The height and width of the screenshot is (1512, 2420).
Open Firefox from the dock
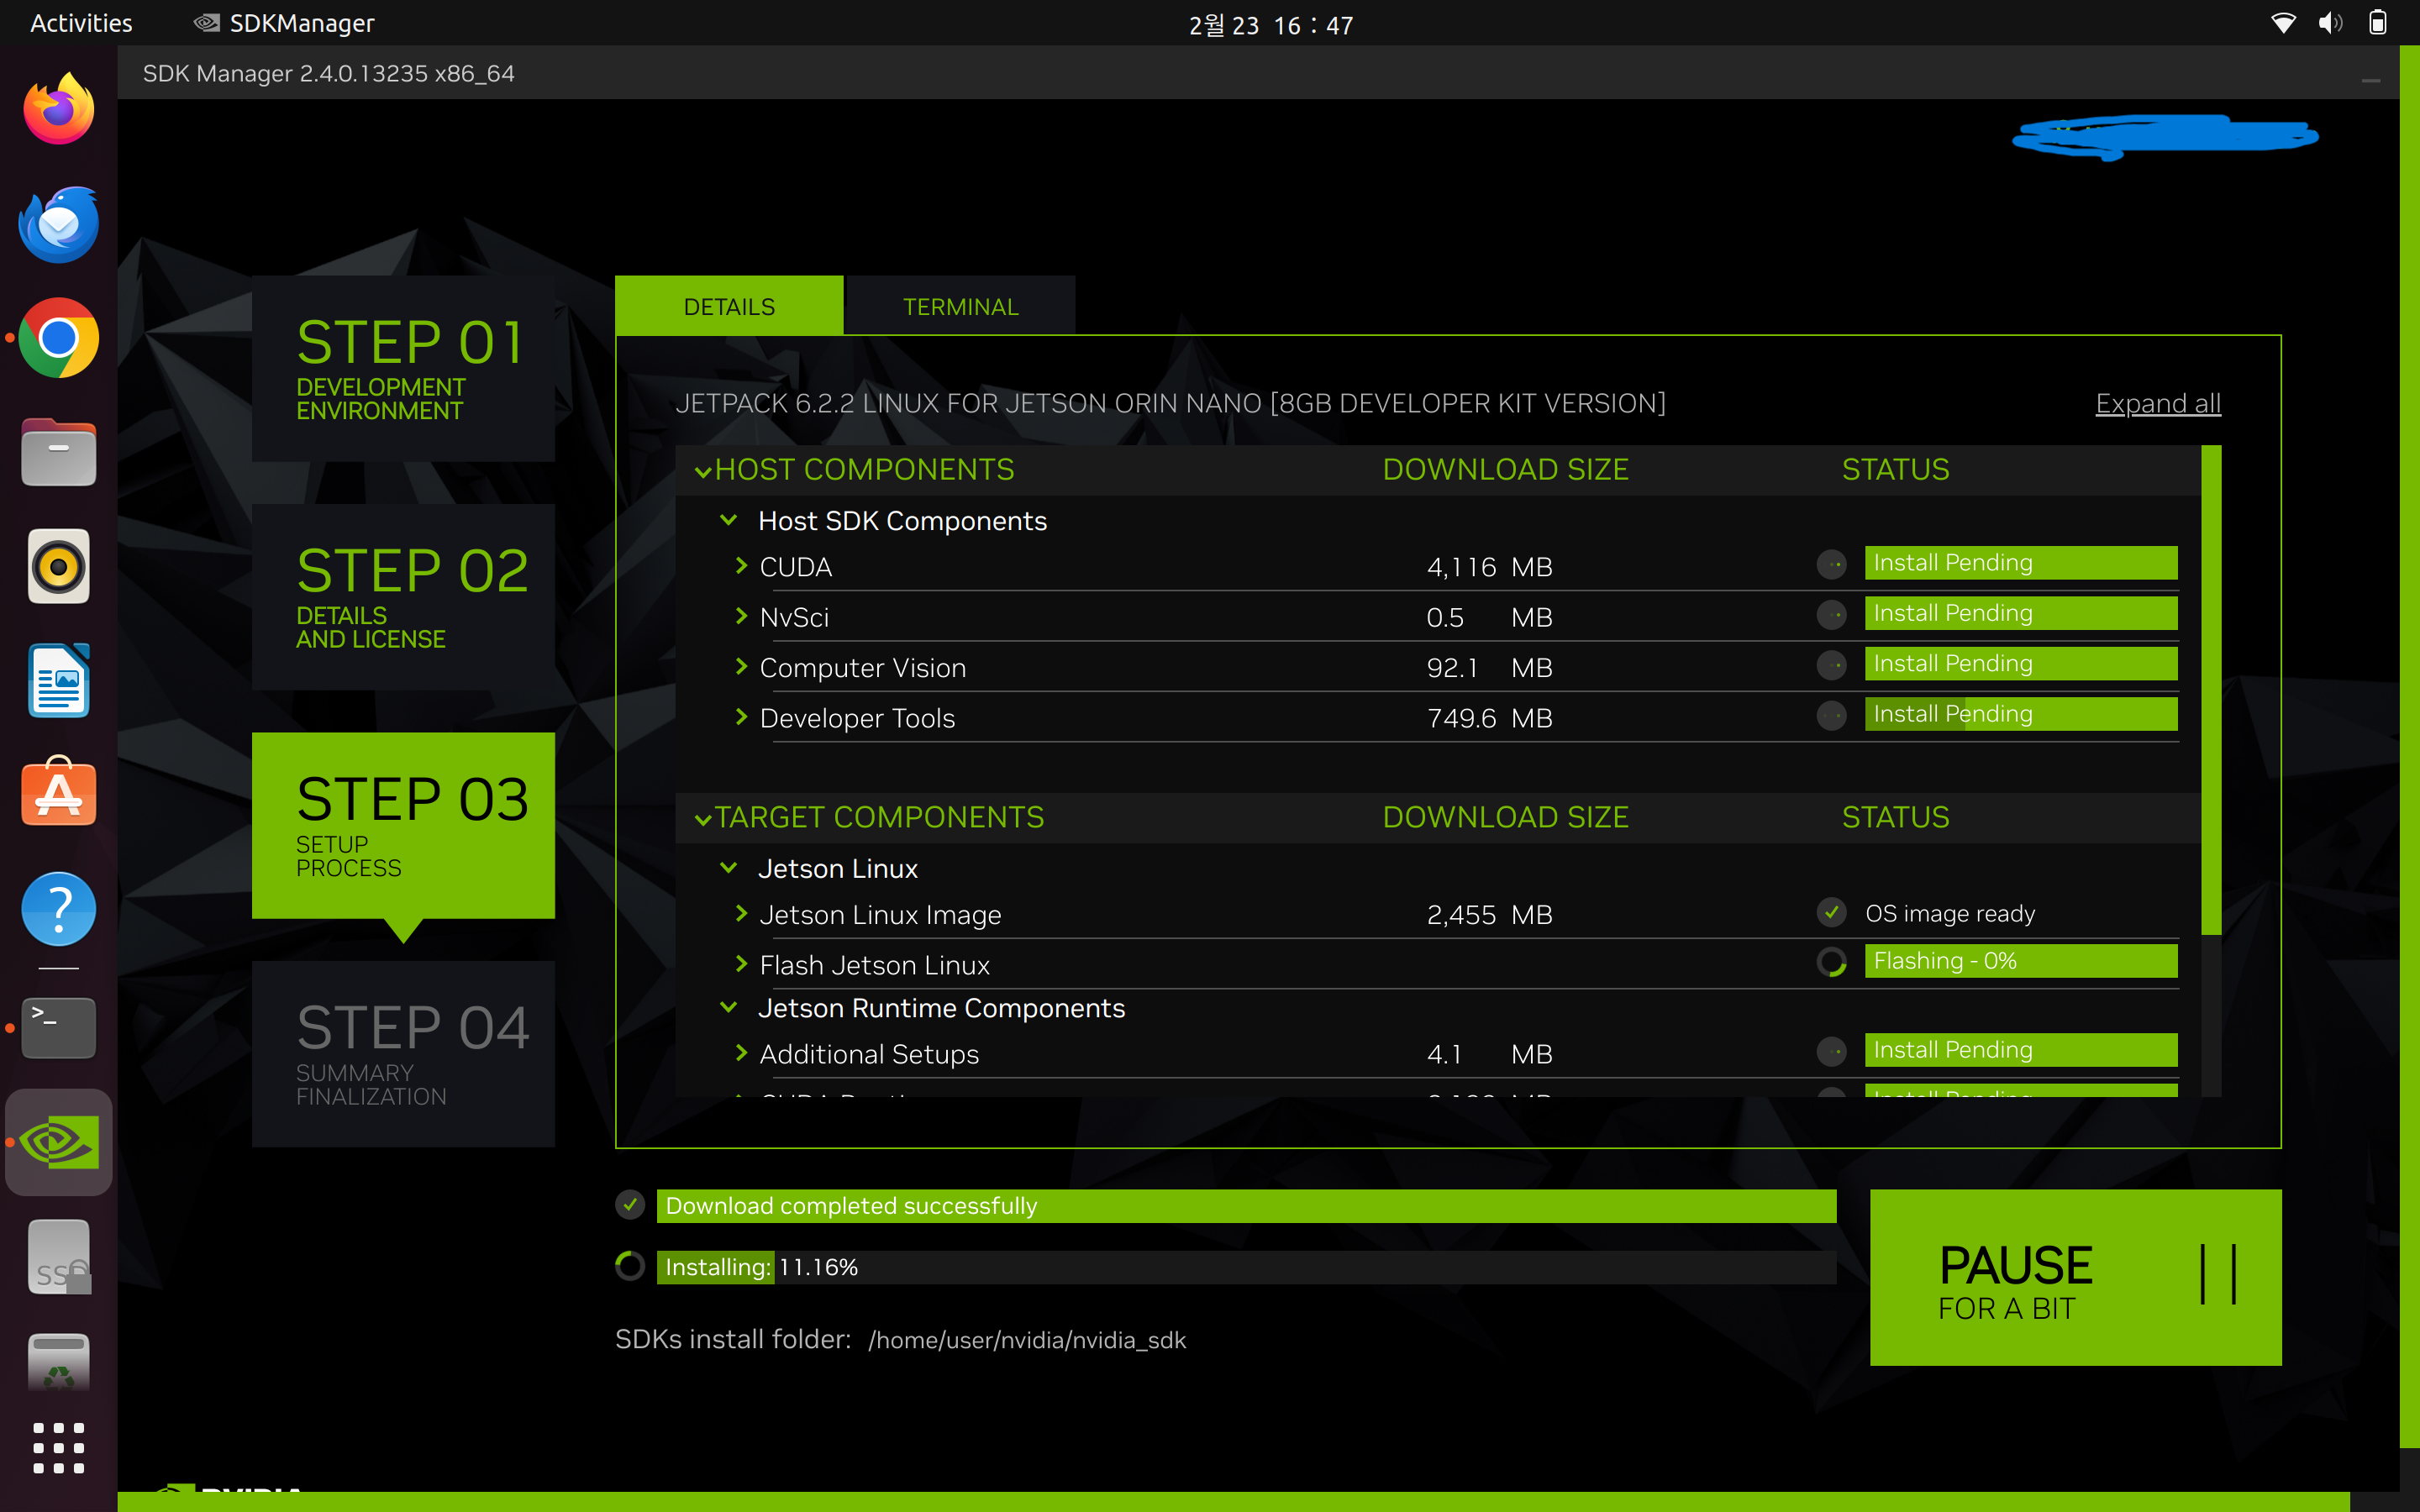point(58,109)
